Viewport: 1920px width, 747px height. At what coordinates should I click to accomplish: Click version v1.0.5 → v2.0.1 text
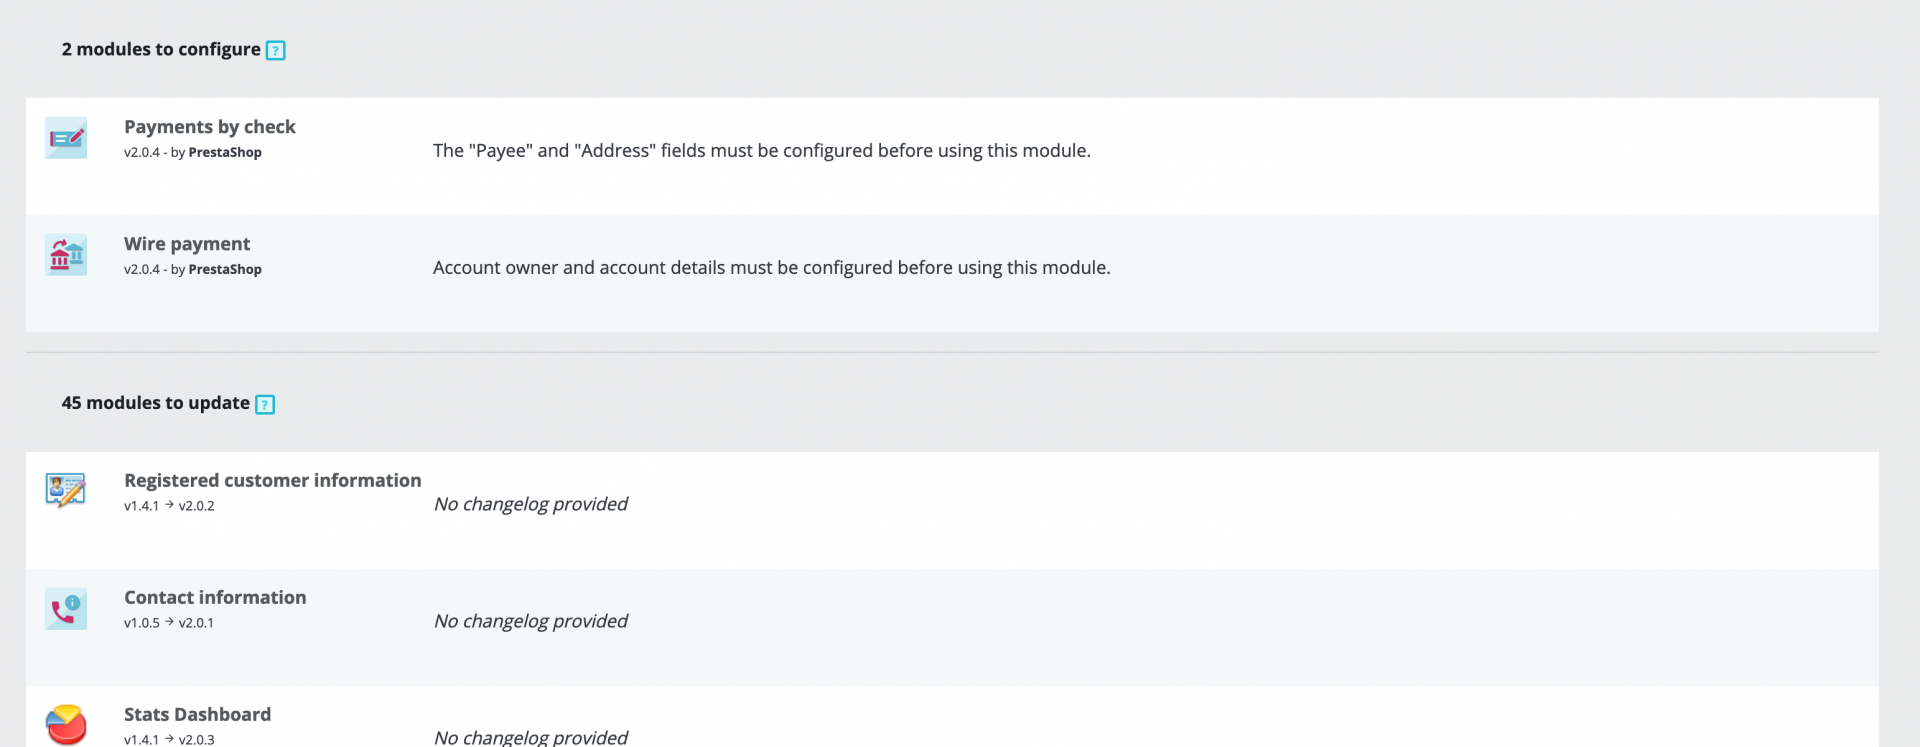169,623
